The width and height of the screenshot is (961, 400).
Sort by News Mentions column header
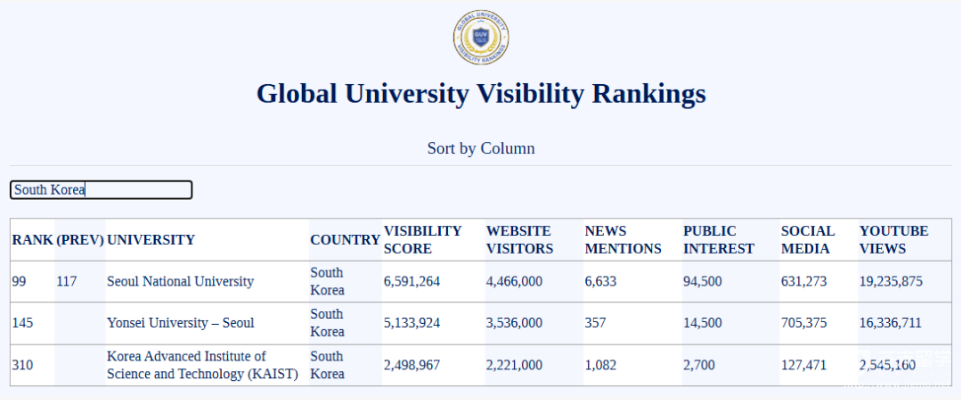623,240
